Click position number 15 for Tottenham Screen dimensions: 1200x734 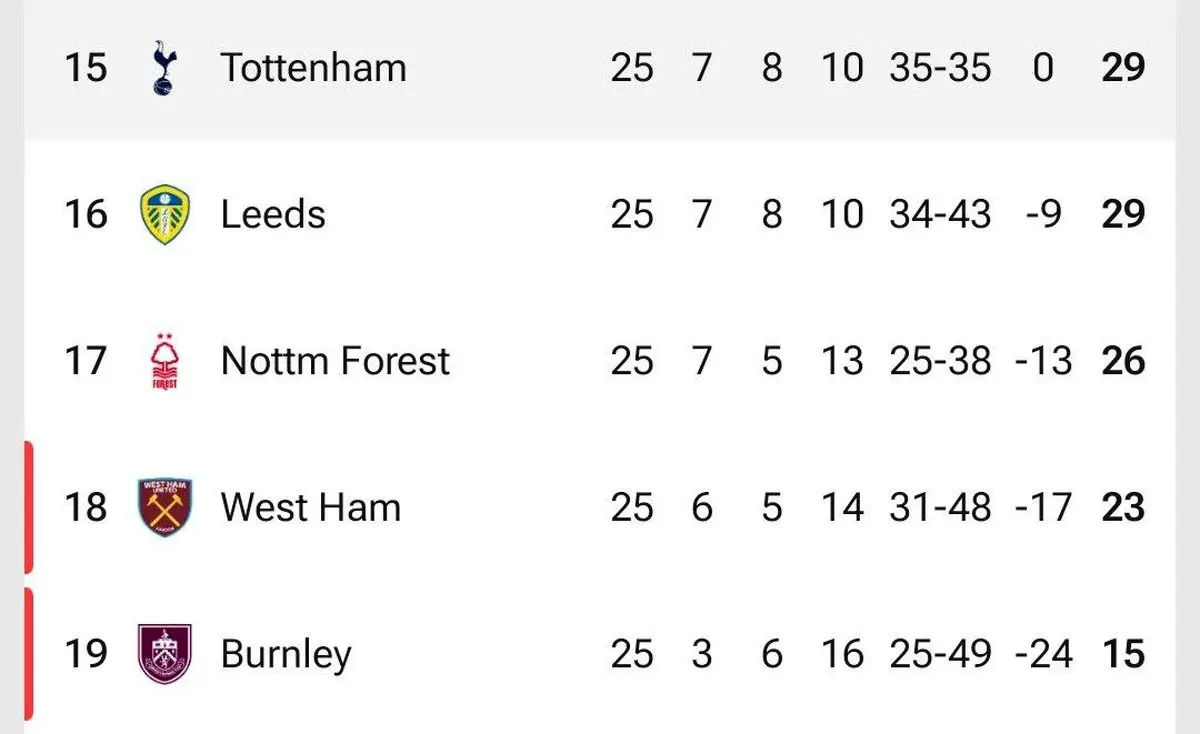coord(86,68)
